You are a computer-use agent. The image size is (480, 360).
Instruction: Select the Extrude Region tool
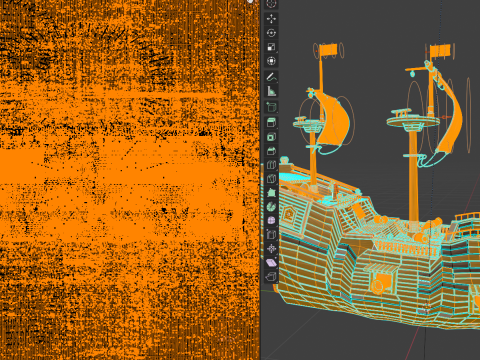271,123
